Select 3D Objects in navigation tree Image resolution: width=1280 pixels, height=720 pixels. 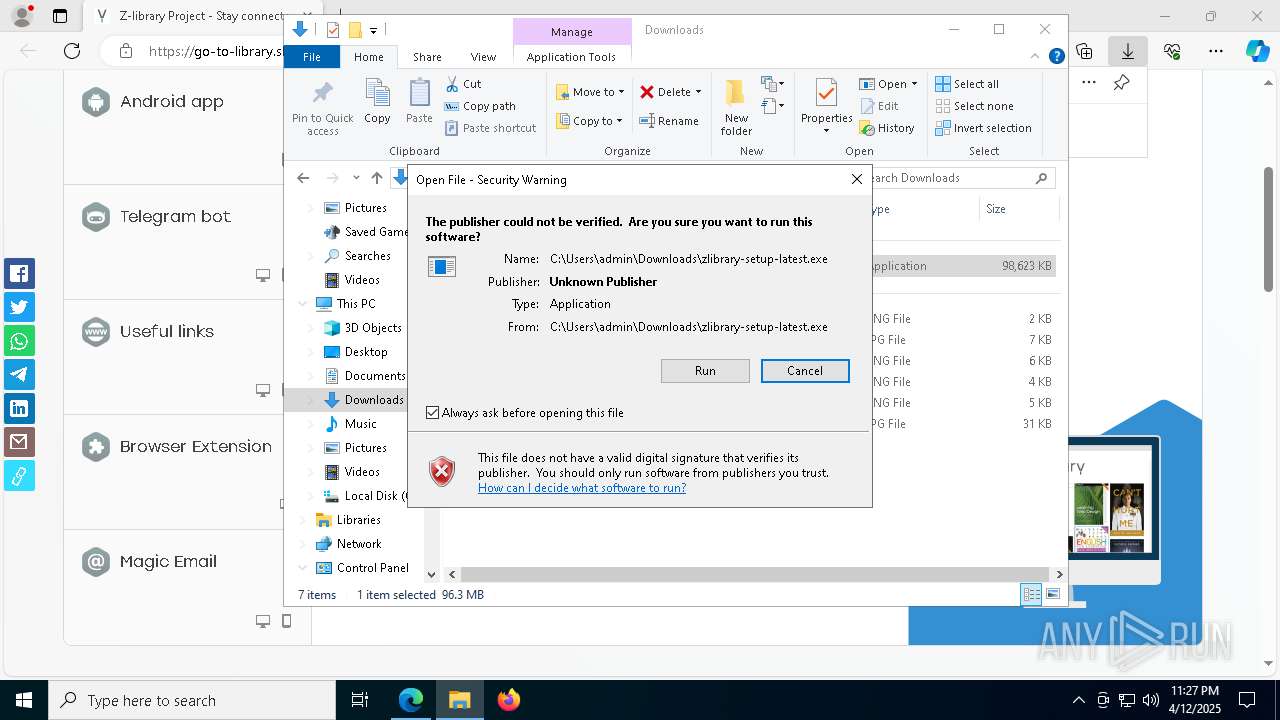tap(362, 328)
